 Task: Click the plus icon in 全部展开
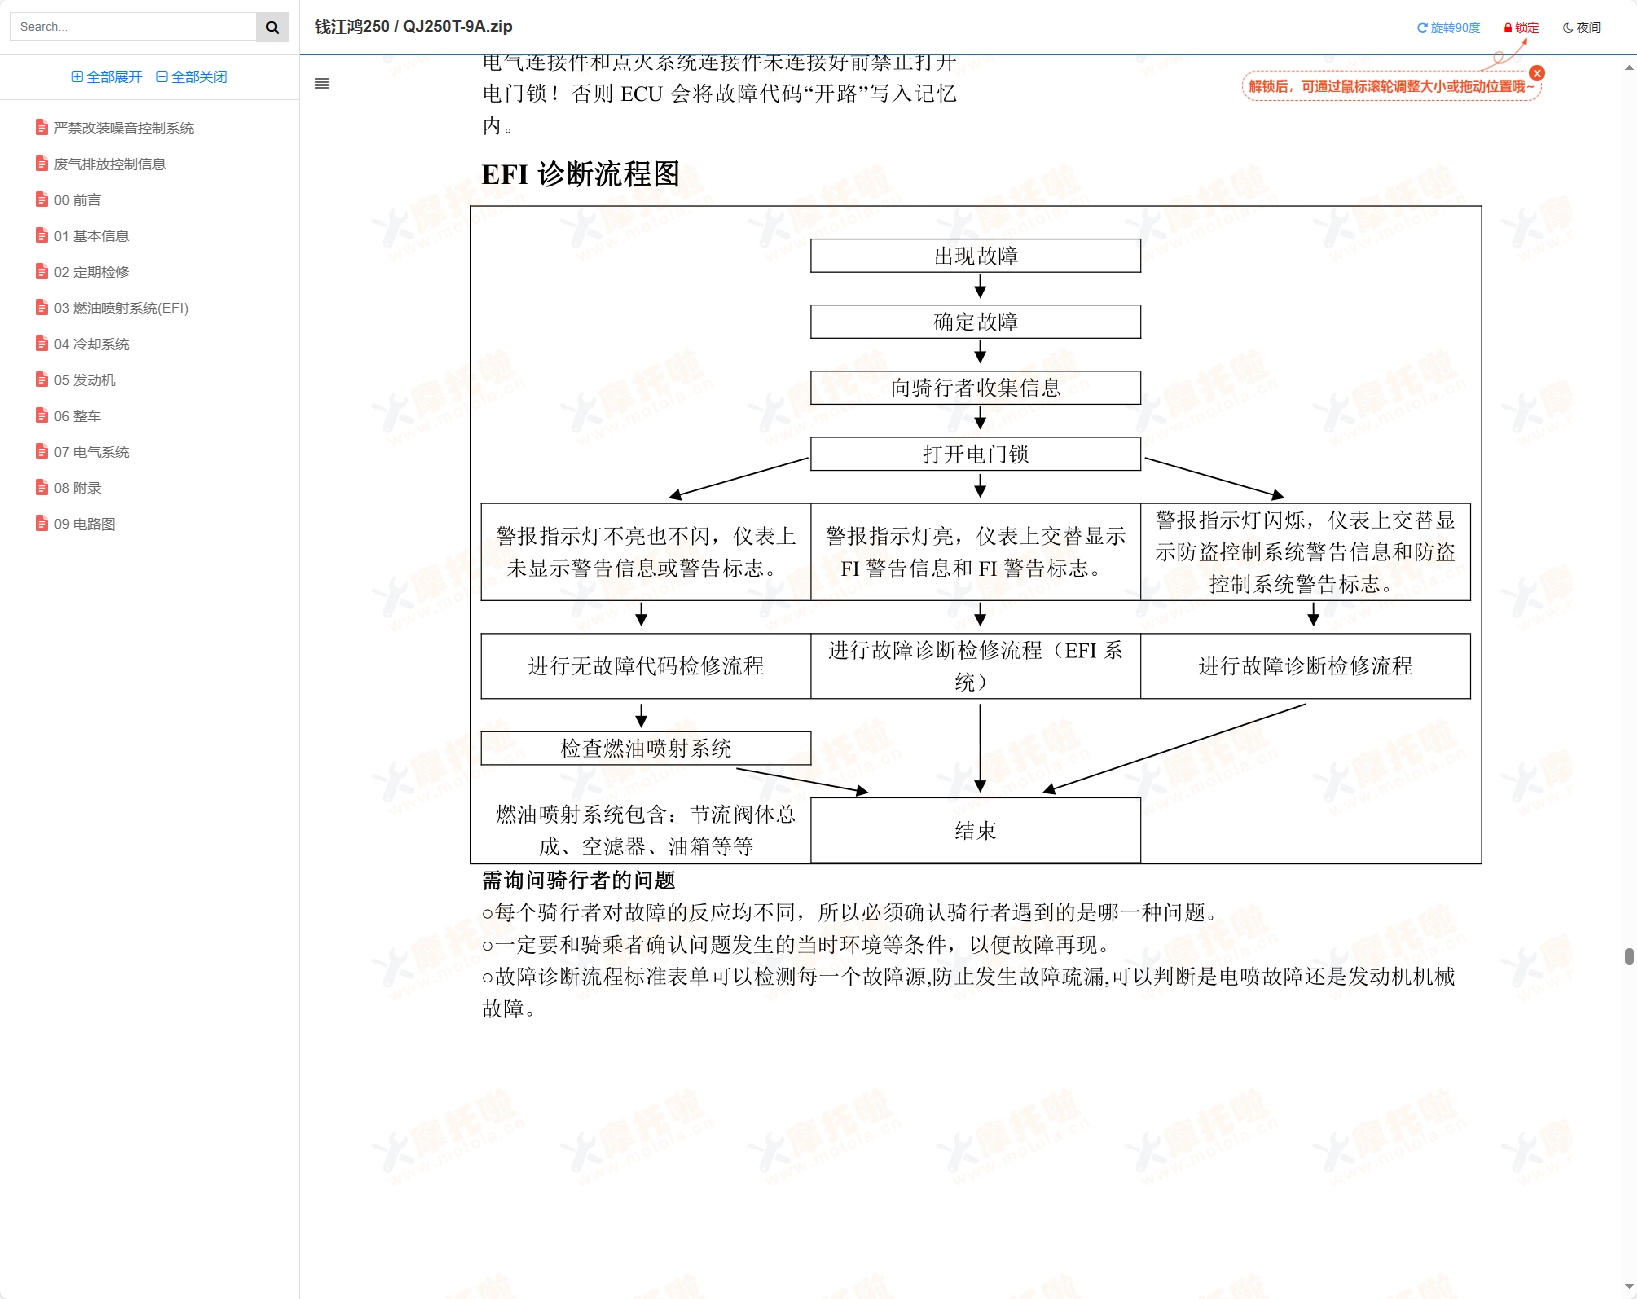(x=77, y=77)
